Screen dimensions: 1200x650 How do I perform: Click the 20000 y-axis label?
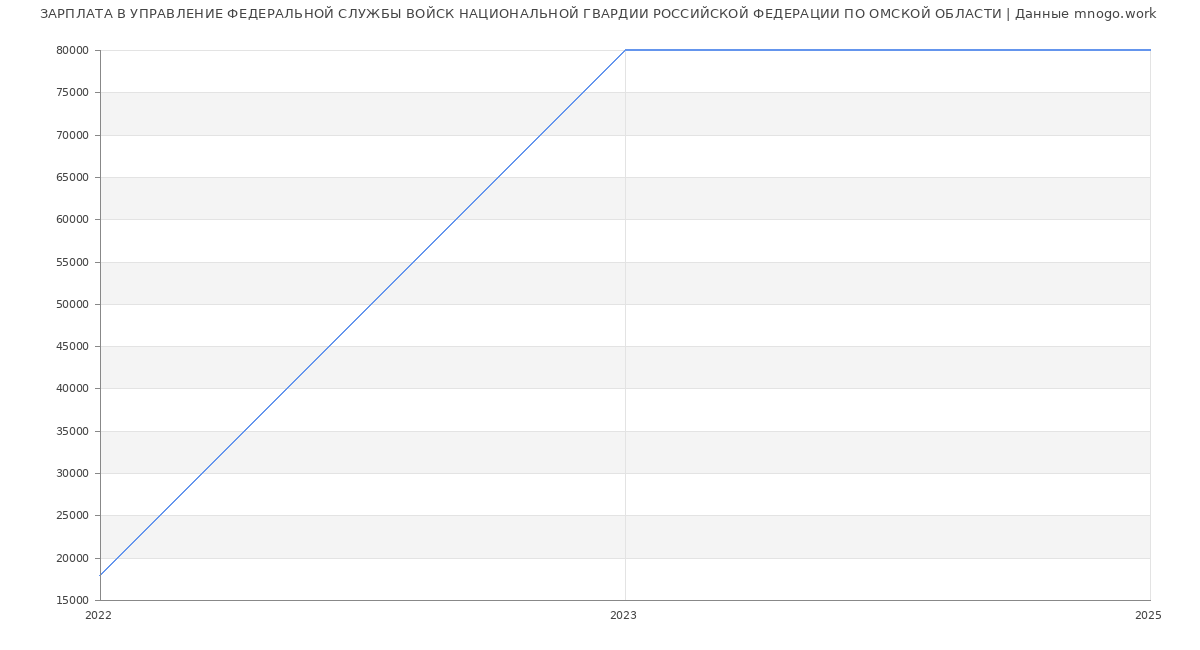coord(72,559)
